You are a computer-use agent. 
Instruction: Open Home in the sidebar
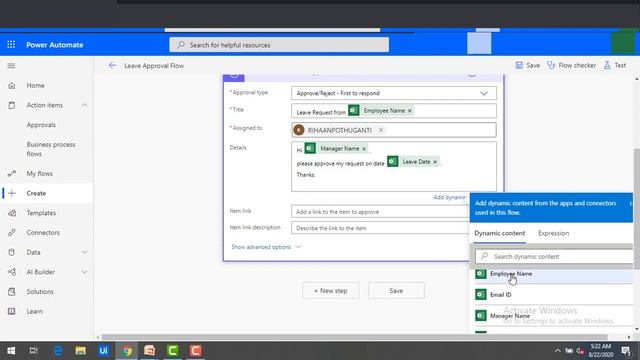(35, 85)
